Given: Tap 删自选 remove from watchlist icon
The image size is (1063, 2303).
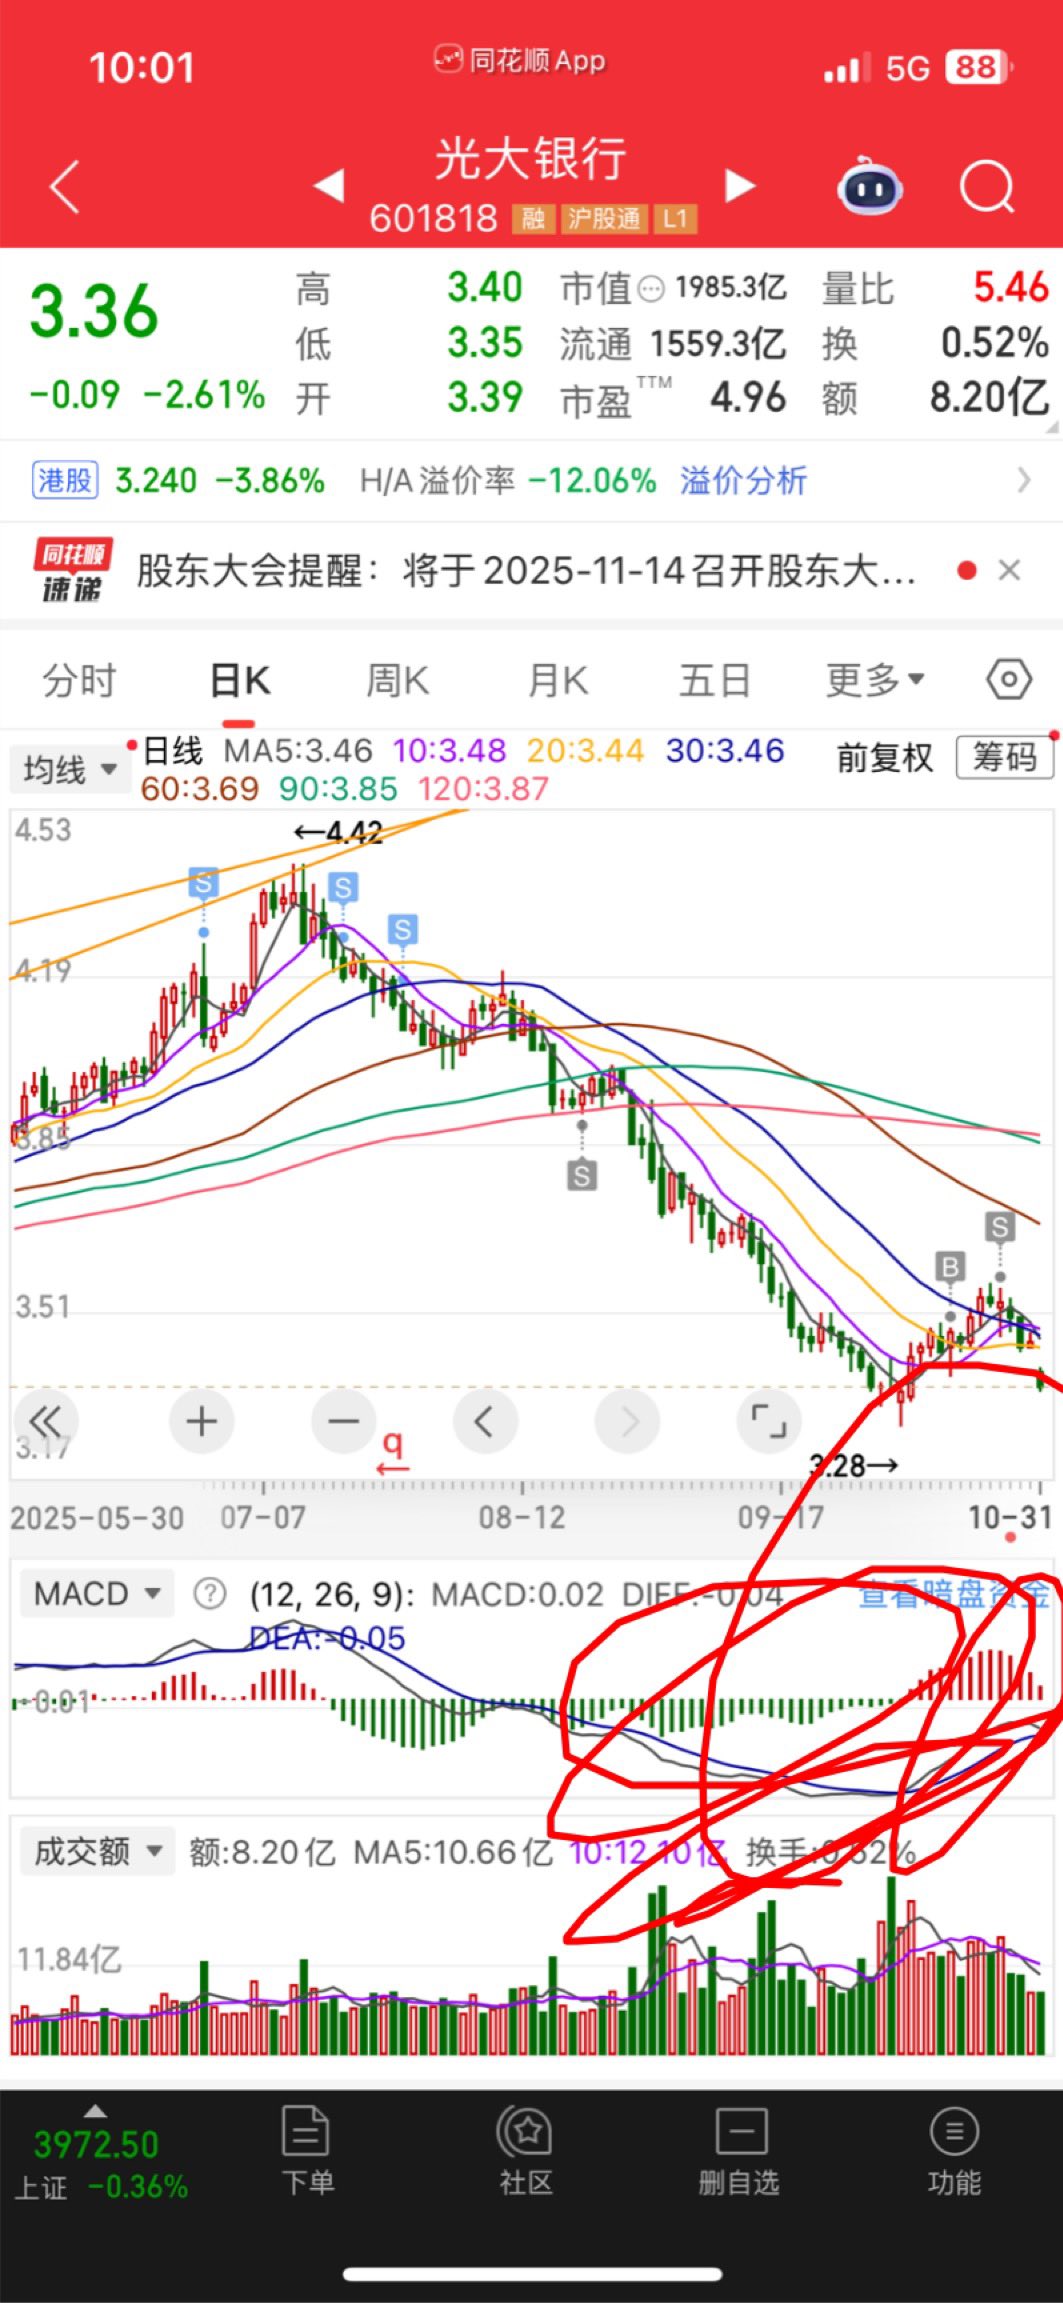Looking at the screenshot, I should click(x=739, y=2149).
